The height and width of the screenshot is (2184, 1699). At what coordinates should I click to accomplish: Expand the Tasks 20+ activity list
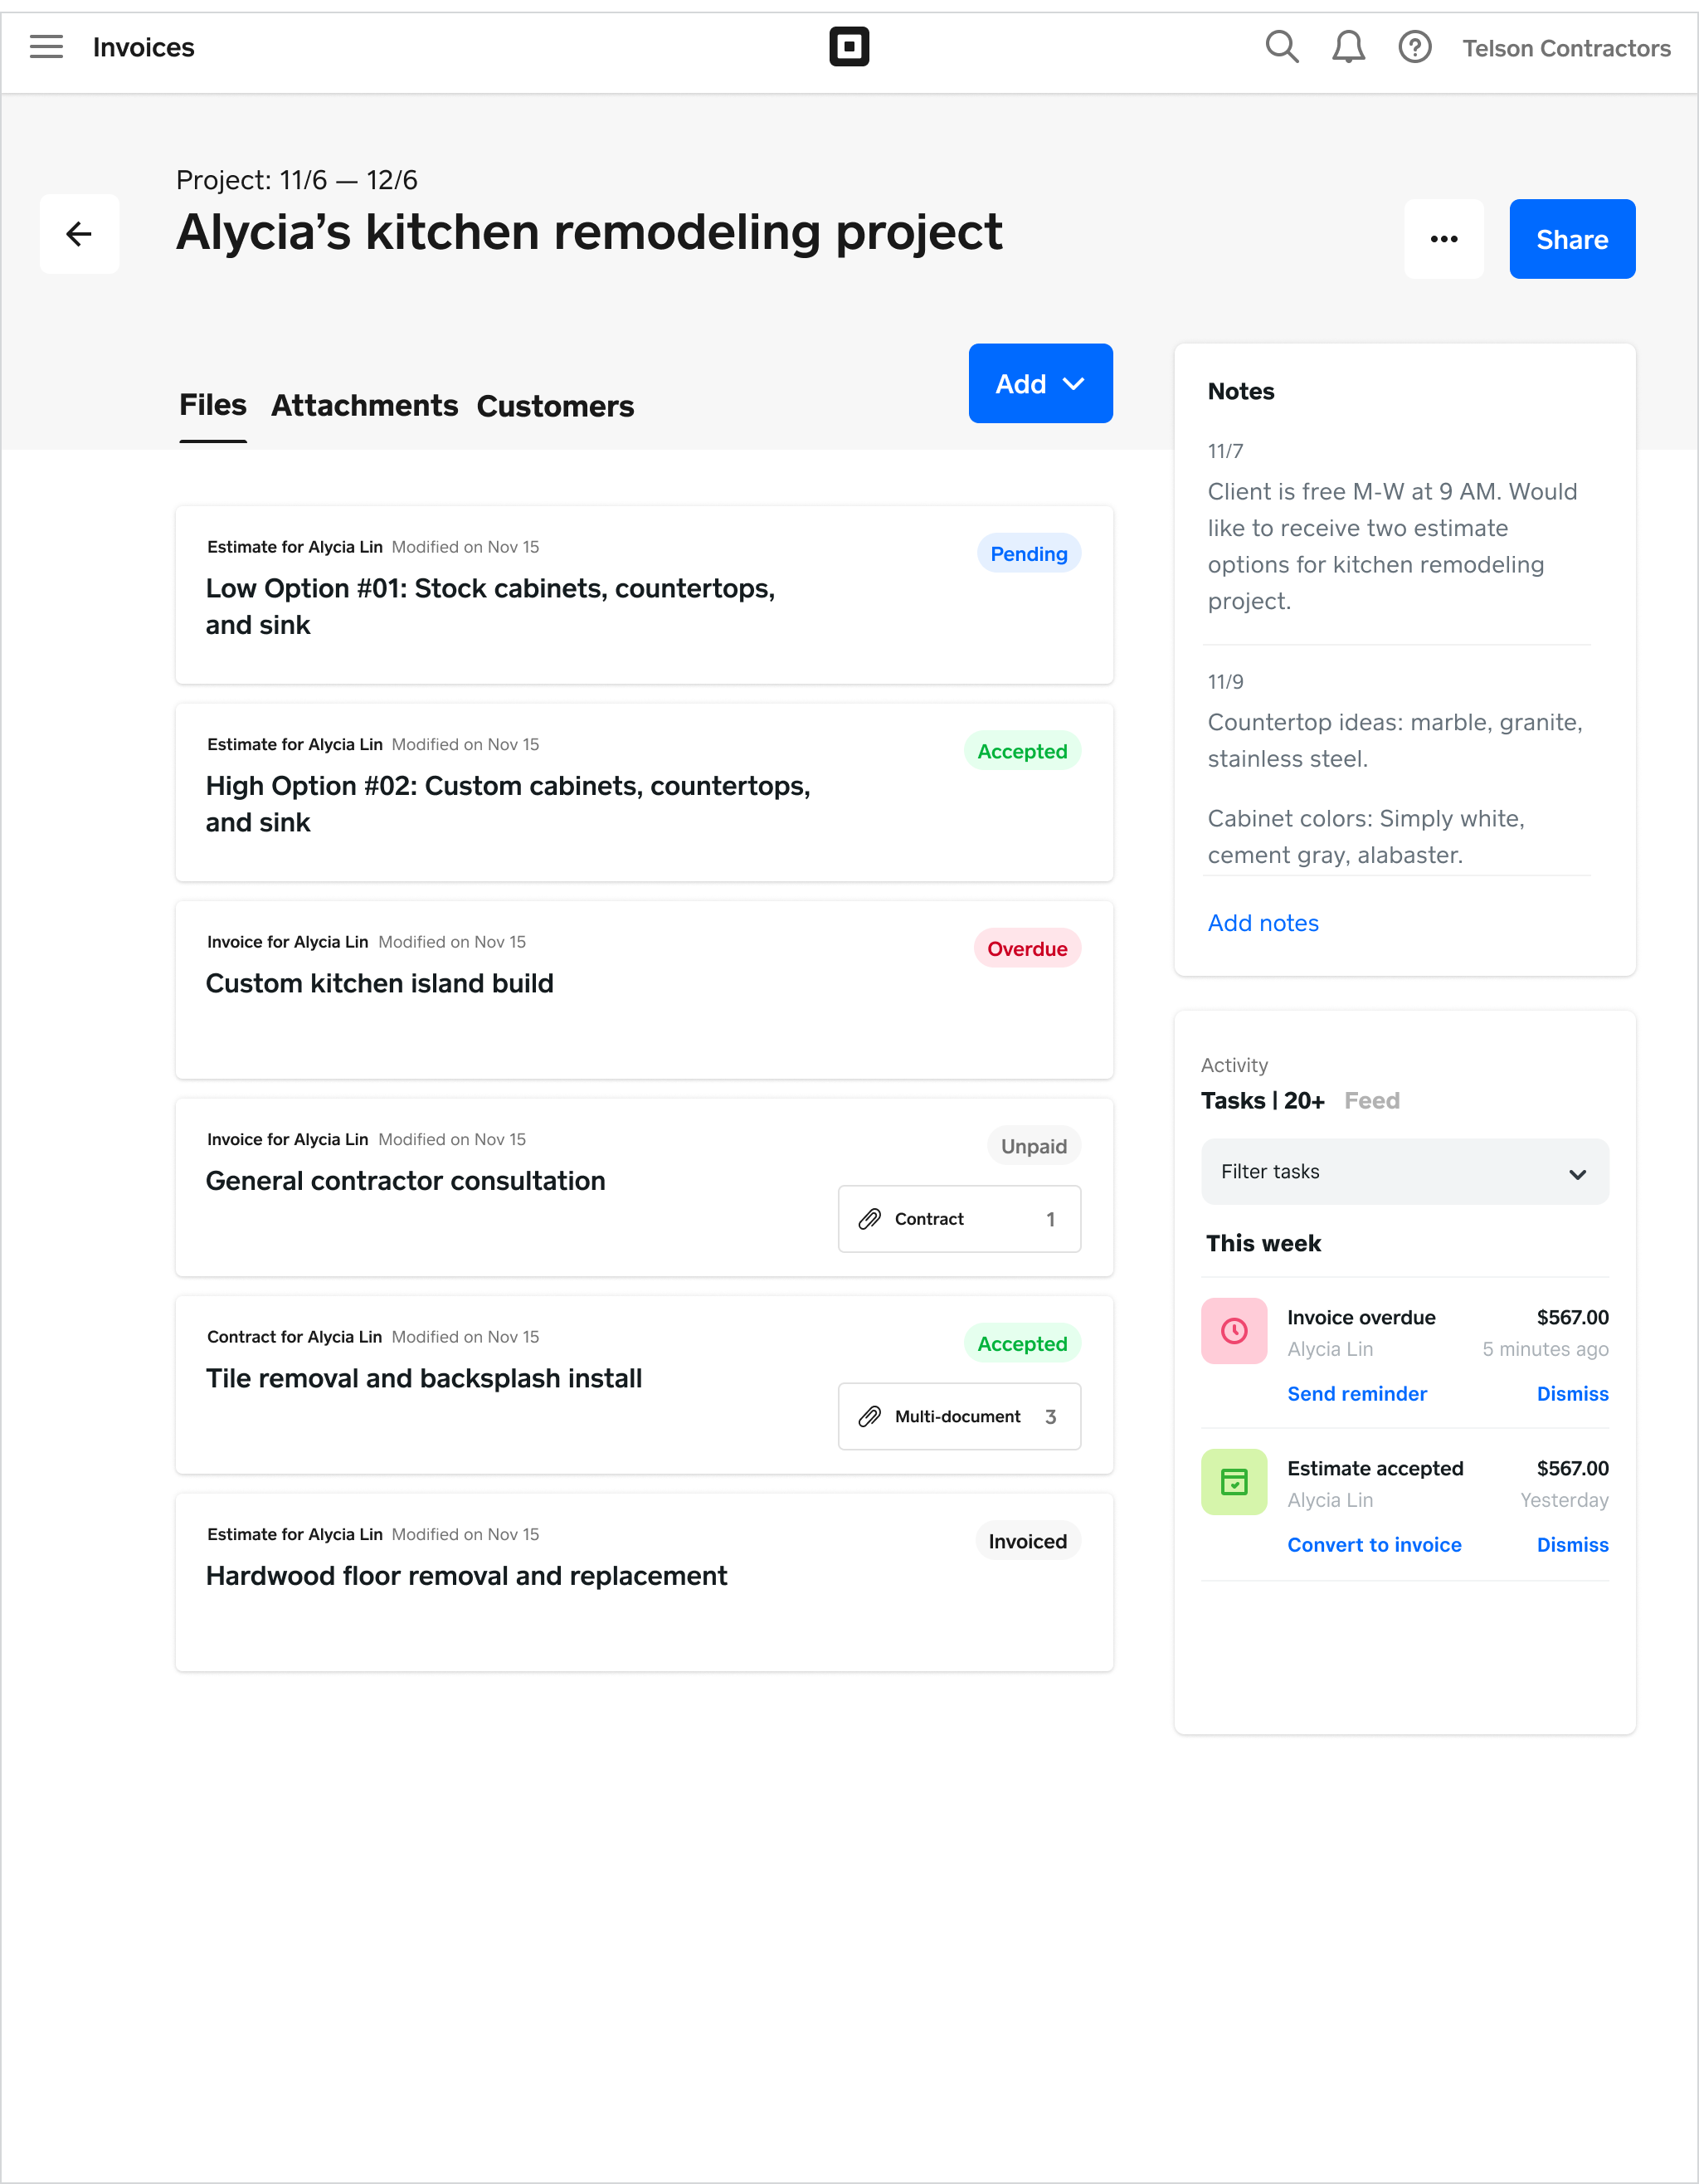click(1262, 1100)
